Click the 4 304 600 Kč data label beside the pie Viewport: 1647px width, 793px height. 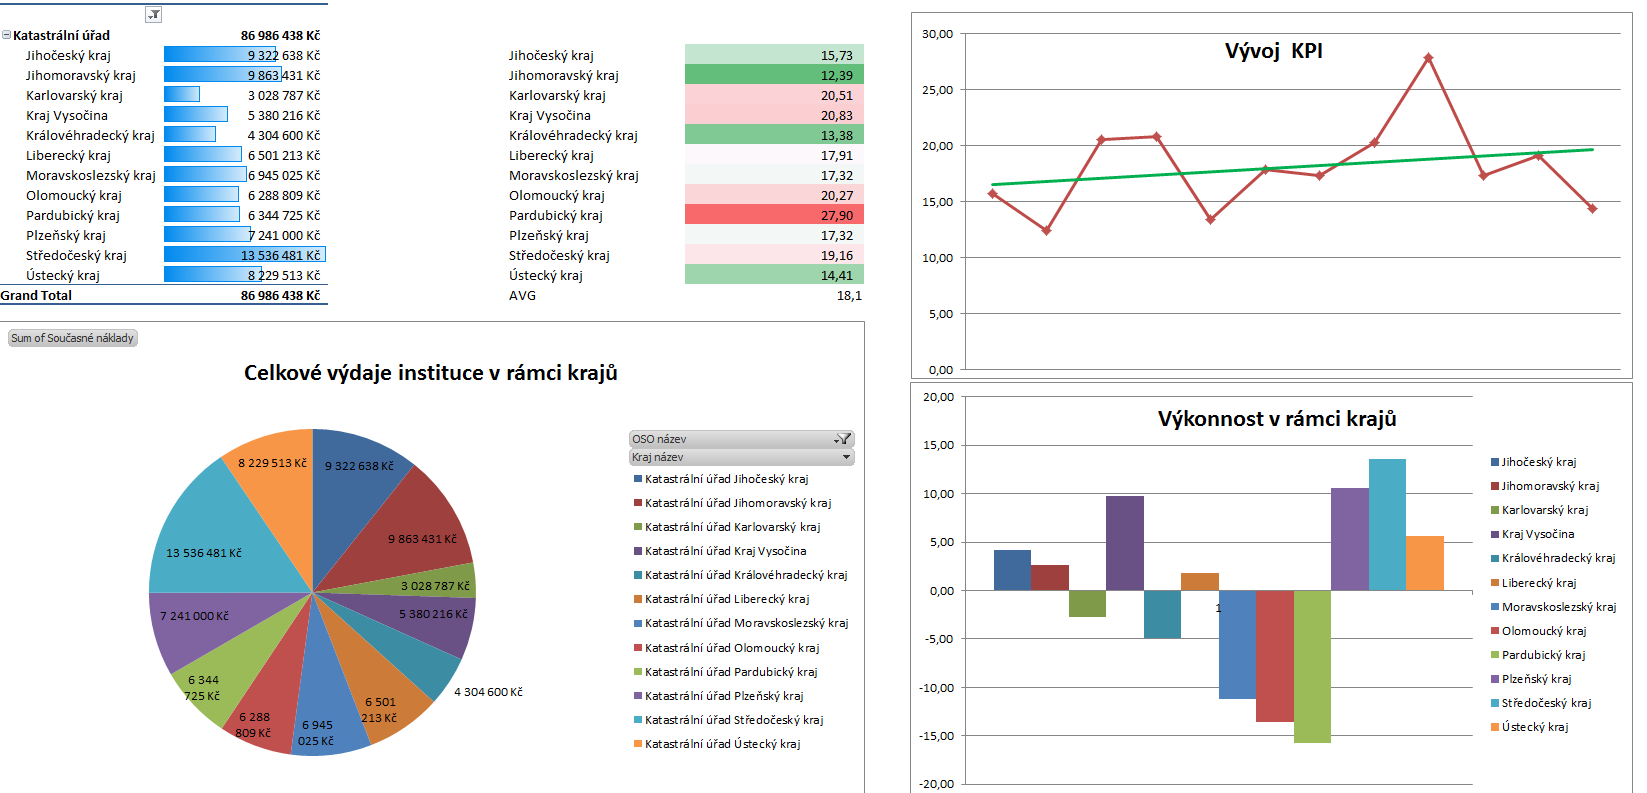tap(488, 692)
